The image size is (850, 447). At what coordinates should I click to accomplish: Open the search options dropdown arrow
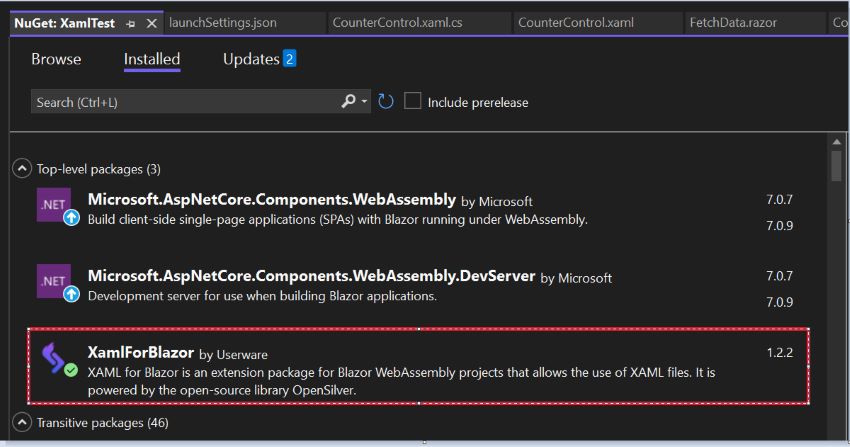coord(364,102)
